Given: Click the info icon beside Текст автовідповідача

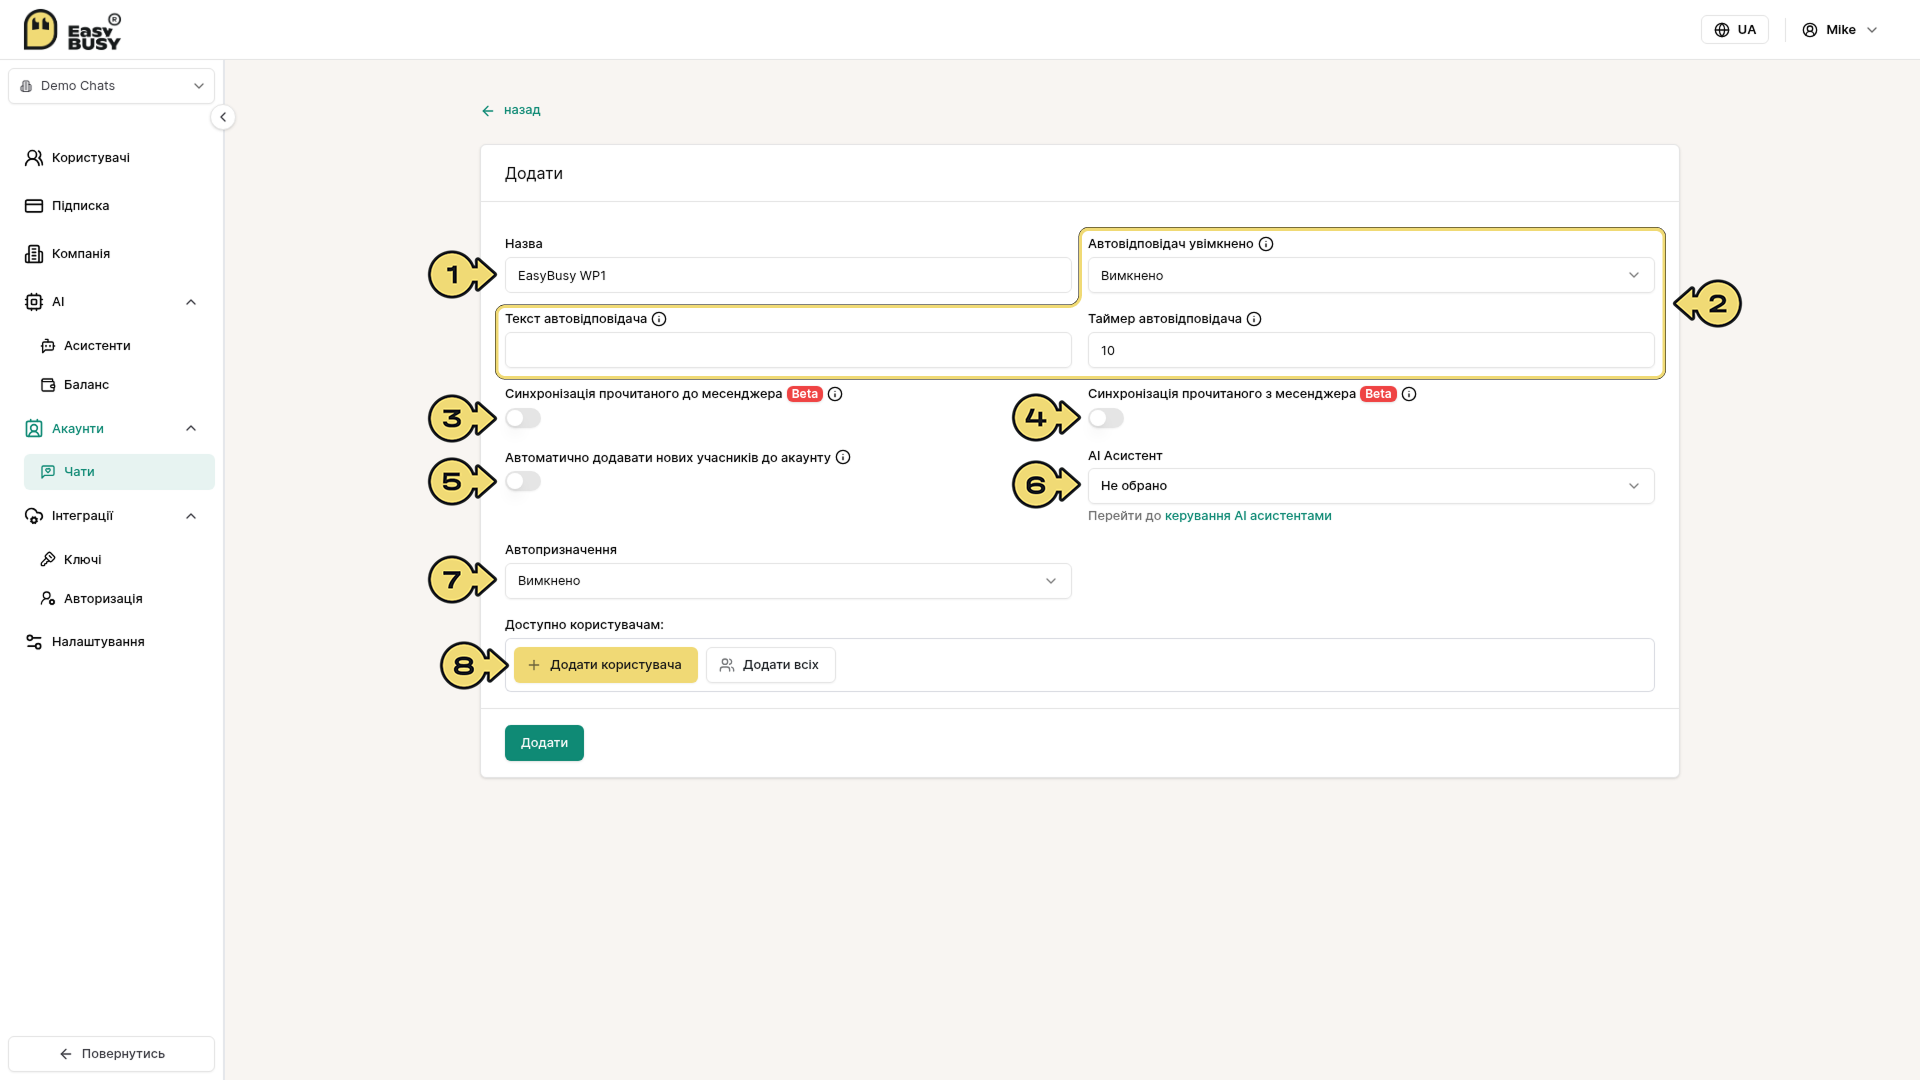Looking at the screenshot, I should tap(659, 319).
